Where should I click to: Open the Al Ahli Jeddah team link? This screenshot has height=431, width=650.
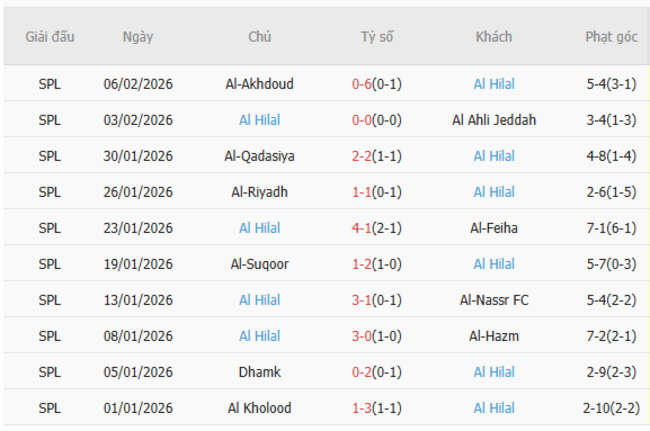point(494,120)
